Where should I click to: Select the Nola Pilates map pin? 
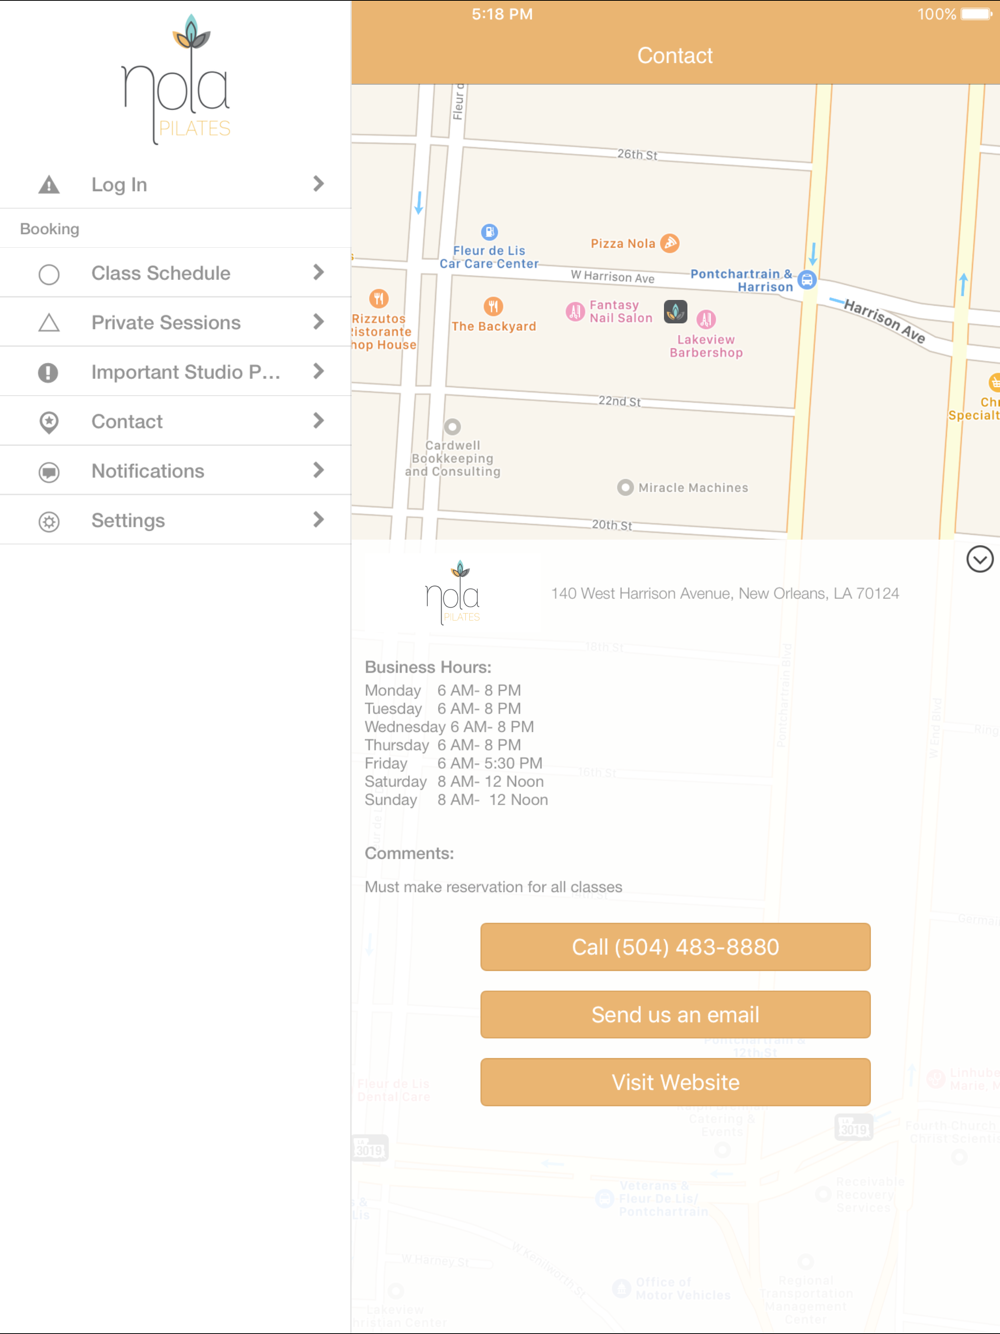click(676, 312)
